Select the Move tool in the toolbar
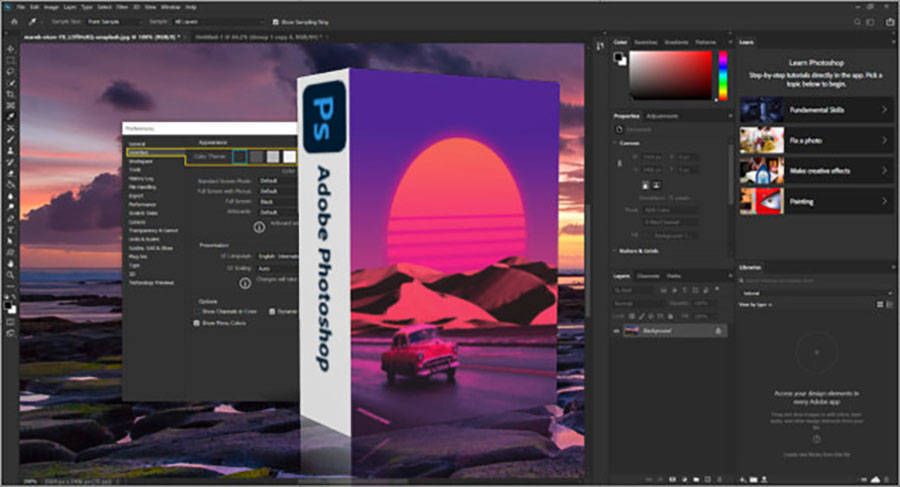The height and width of the screenshot is (487, 900). (x=10, y=48)
